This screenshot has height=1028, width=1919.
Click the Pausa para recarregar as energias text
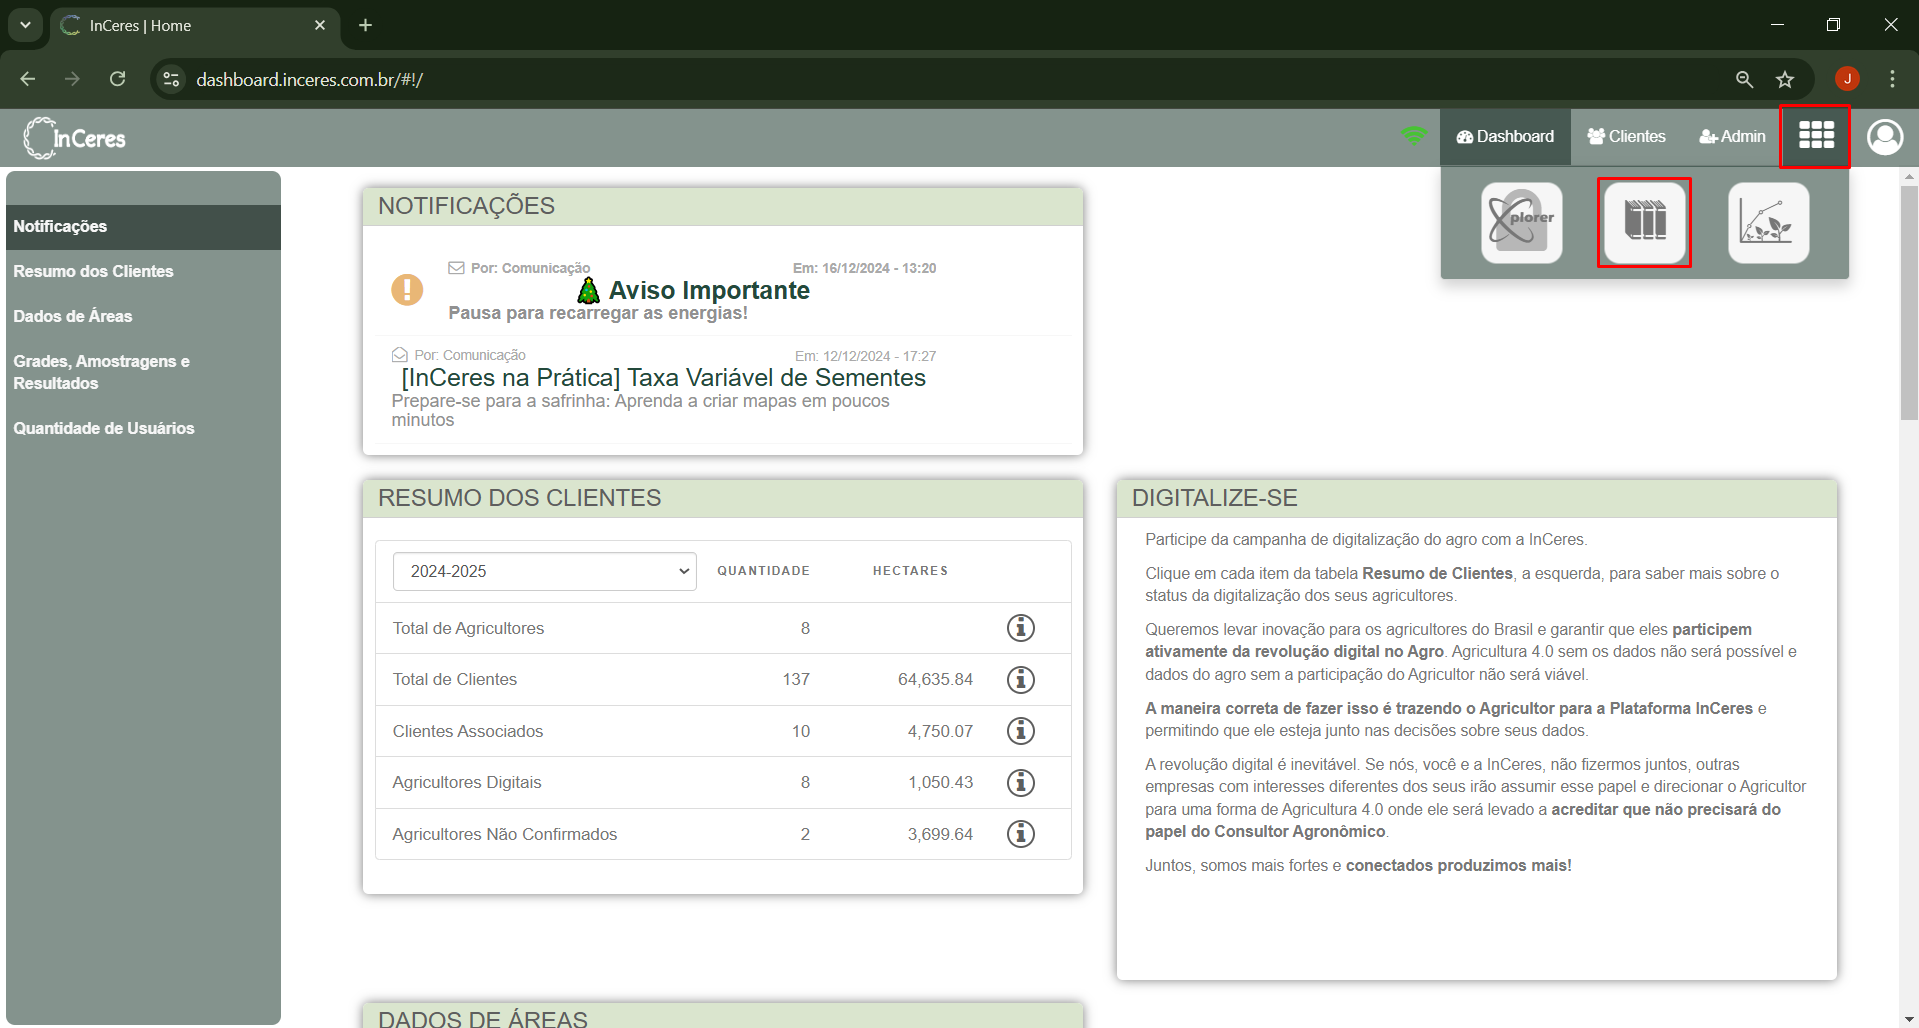[x=598, y=313]
